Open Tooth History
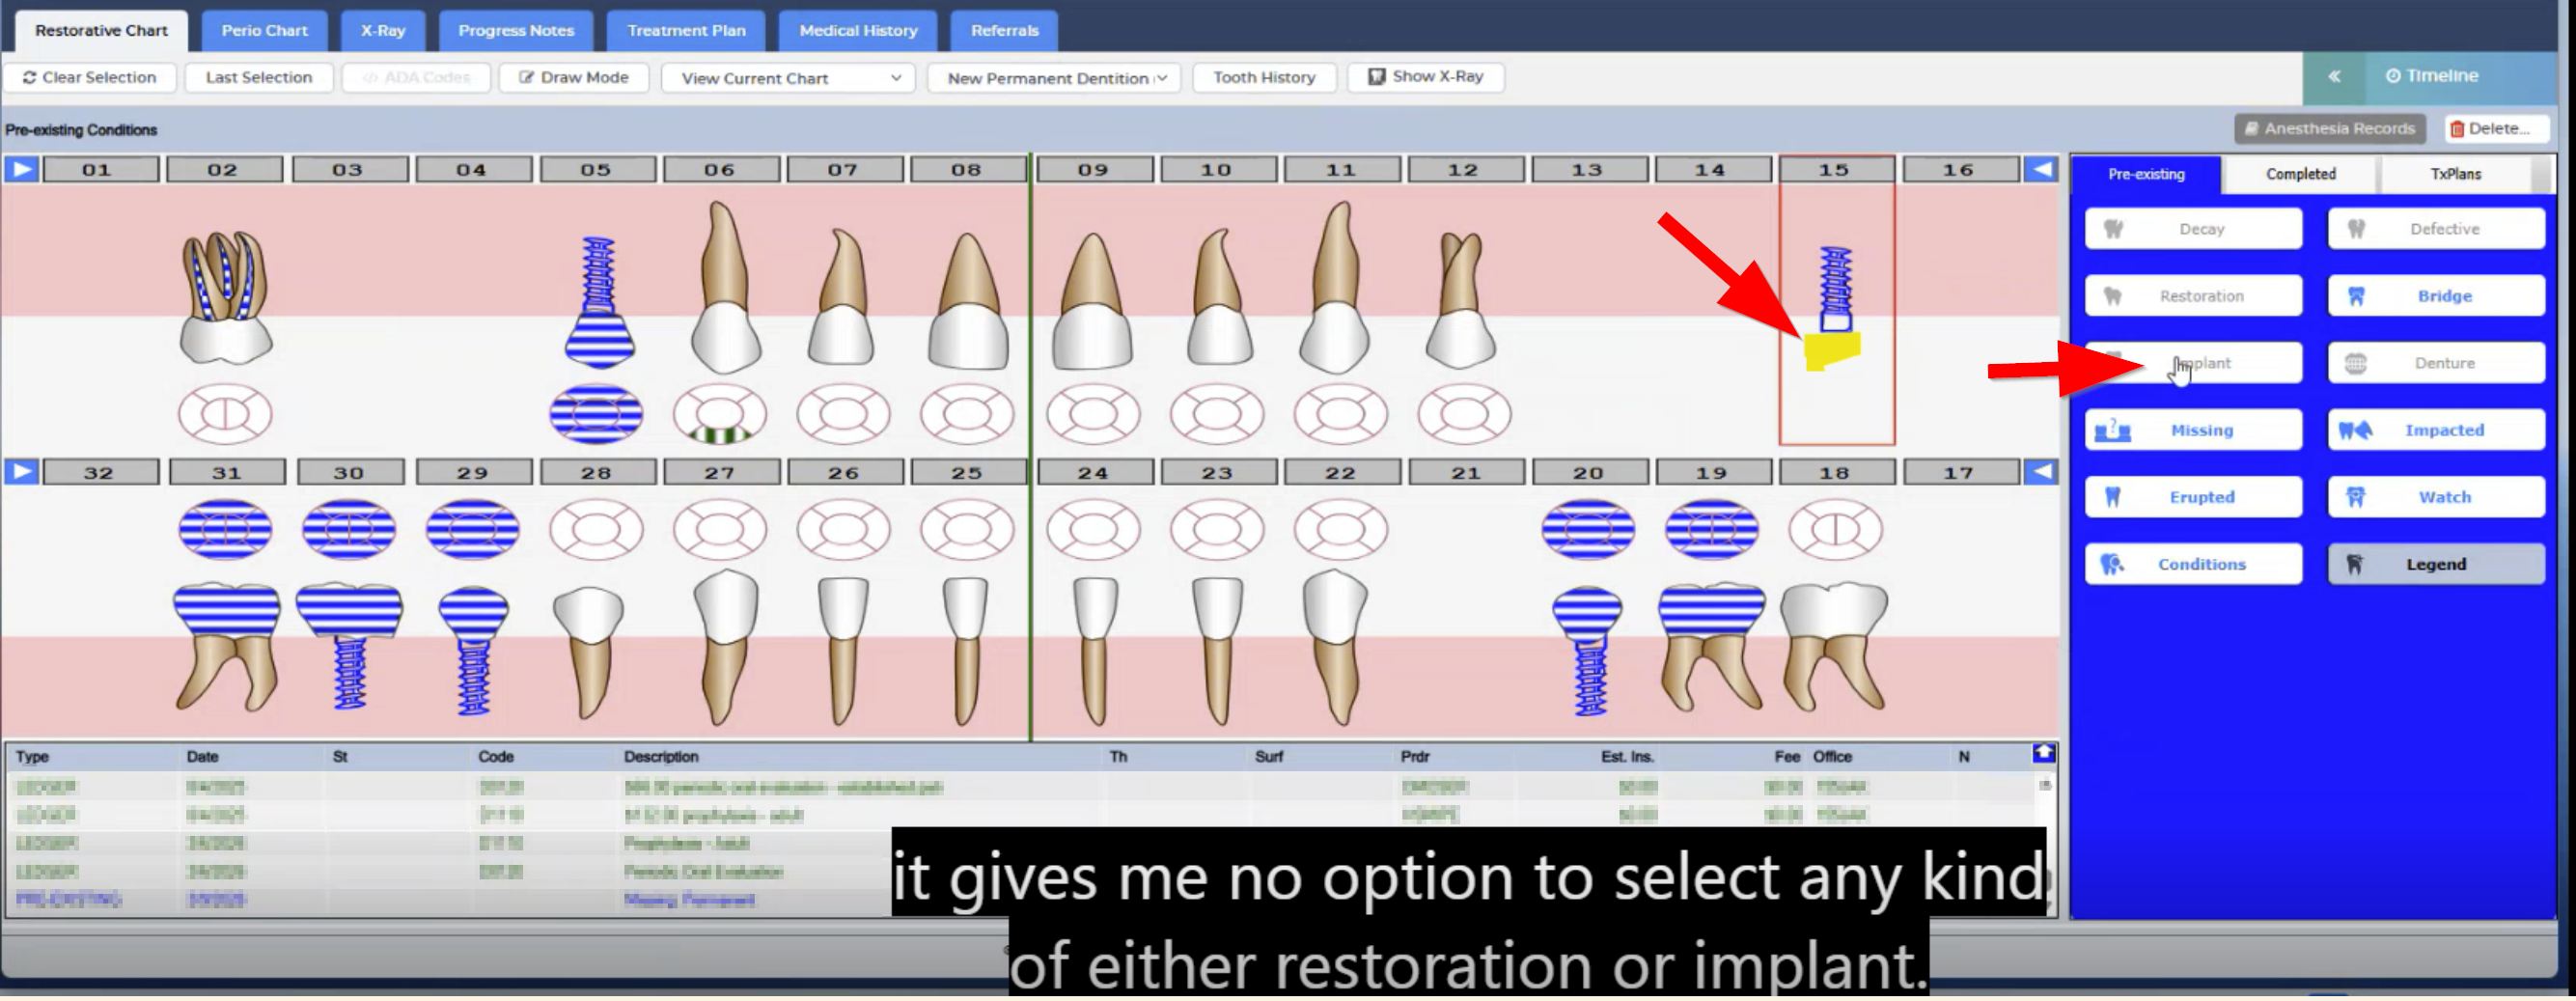Screen dimensions: 2576x1001 point(1264,77)
